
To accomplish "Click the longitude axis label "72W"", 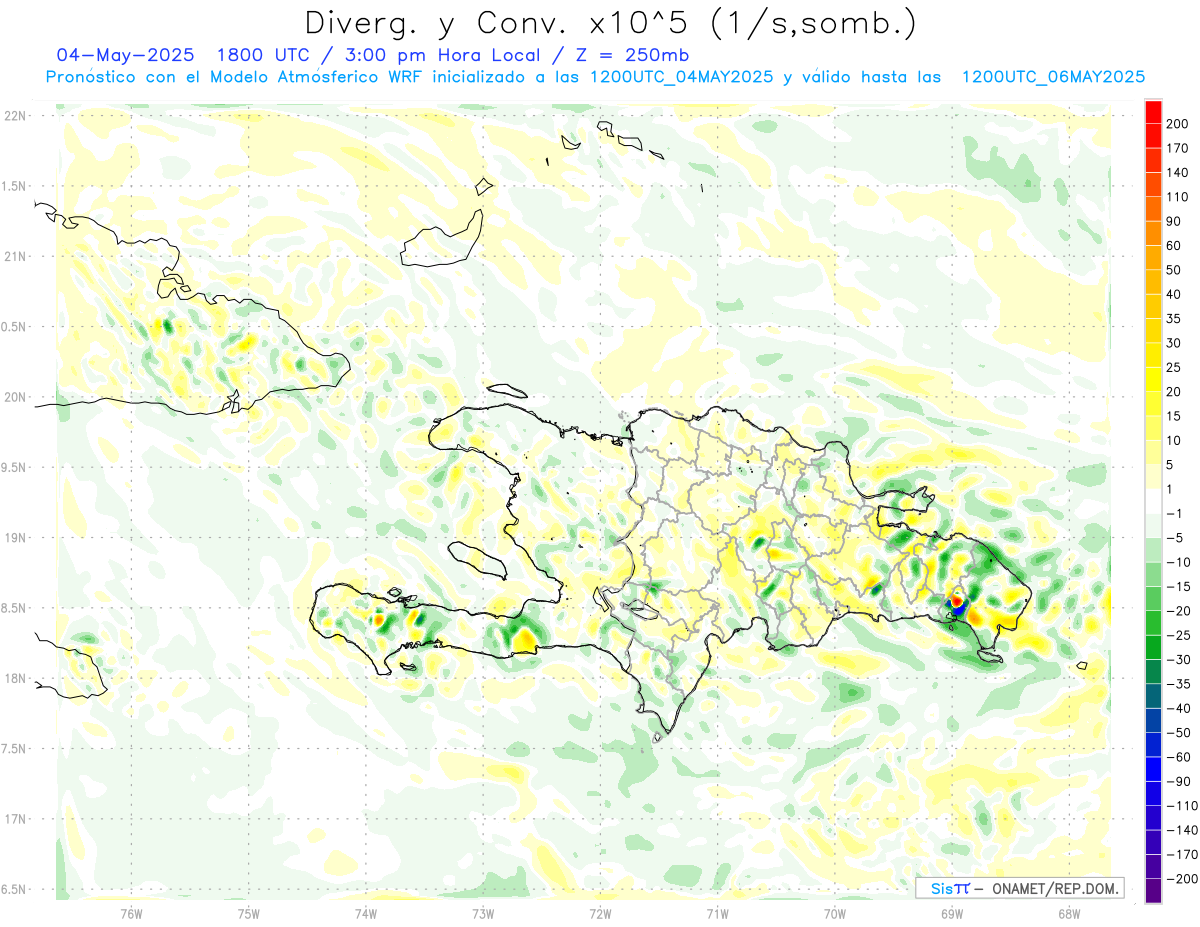I will (x=600, y=913).
